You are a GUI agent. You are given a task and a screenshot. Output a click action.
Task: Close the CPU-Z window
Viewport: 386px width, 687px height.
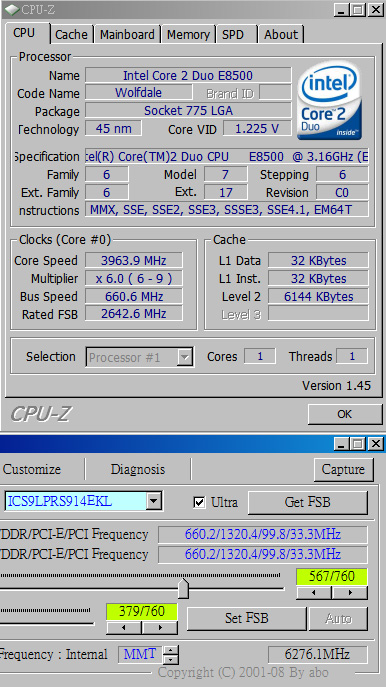tap(375, 10)
